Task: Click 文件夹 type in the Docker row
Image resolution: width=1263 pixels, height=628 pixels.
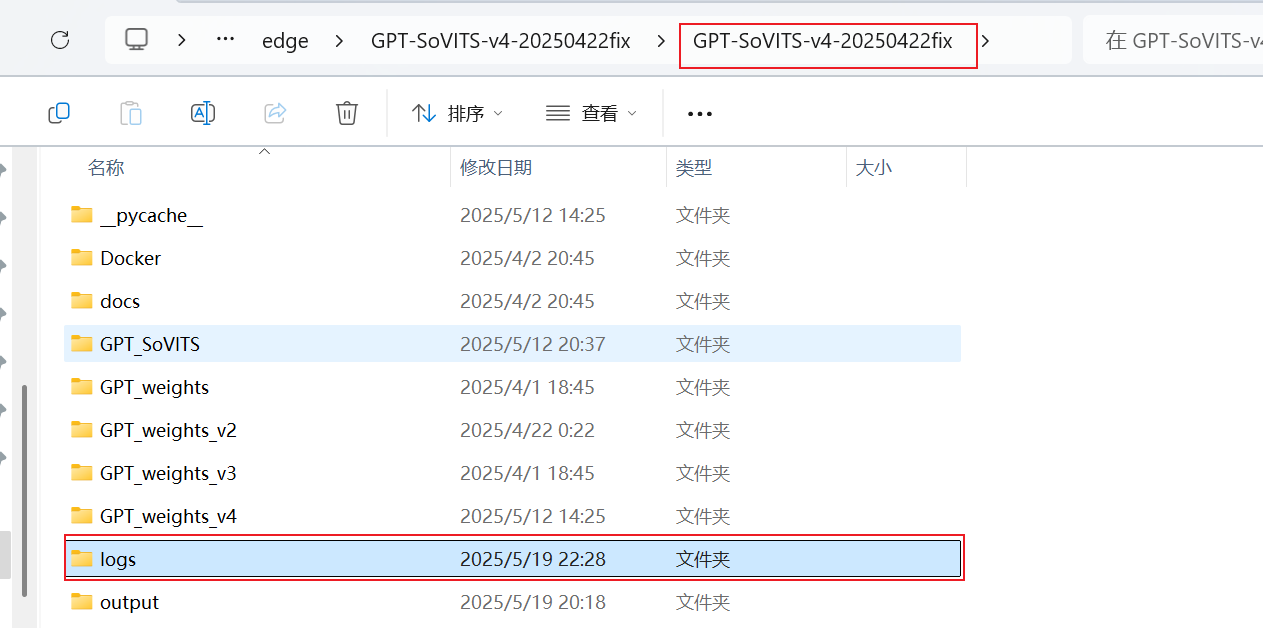Action: tap(703, 258)
